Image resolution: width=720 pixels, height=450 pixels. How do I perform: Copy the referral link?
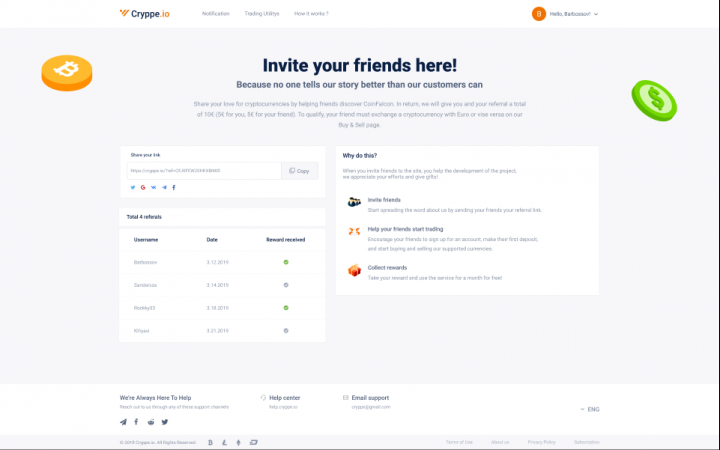point(299,171)
